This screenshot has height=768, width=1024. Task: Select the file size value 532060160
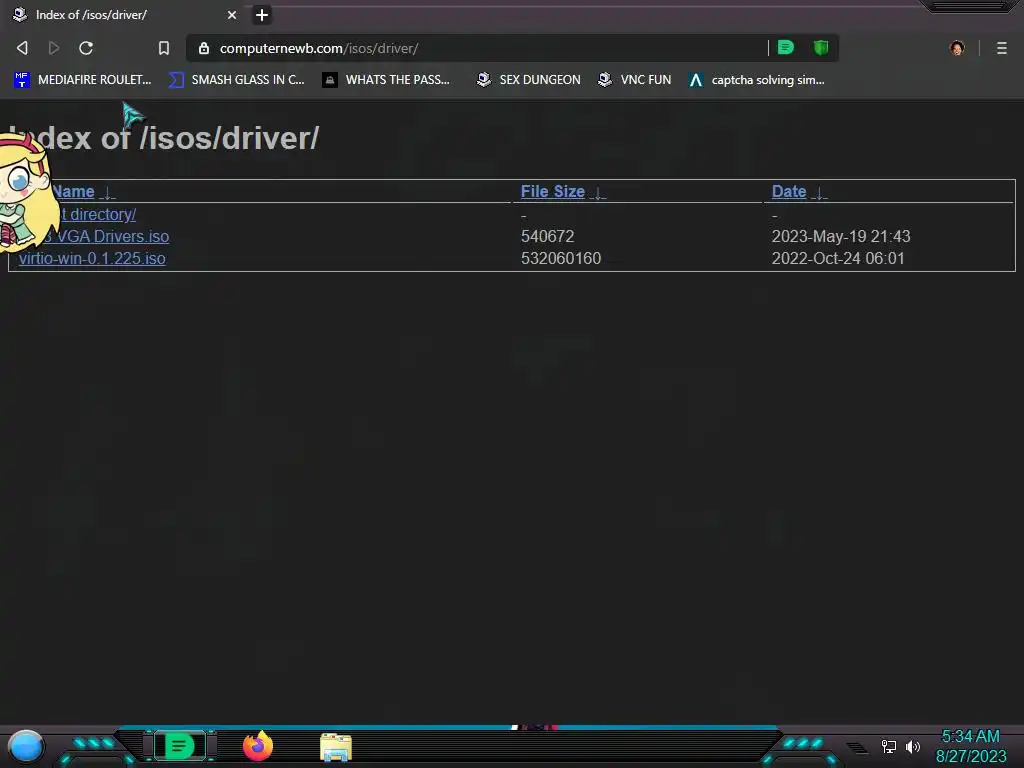coord(560,259)
